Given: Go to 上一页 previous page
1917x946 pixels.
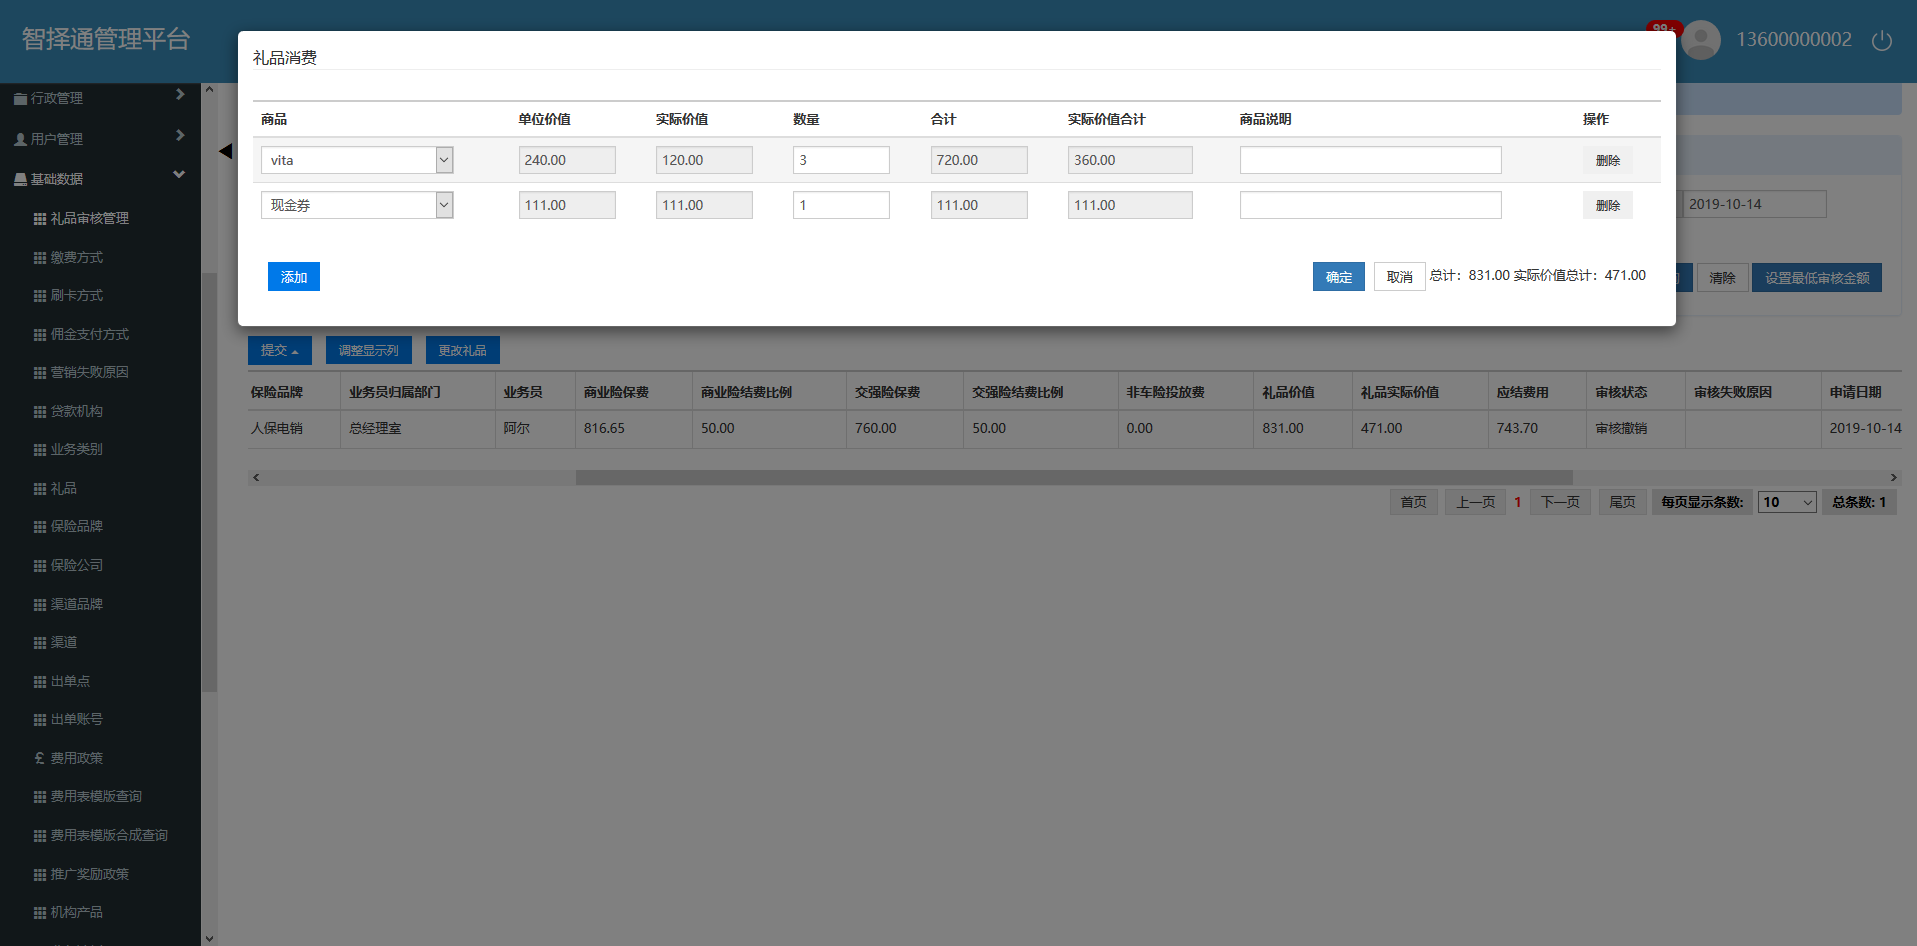Looking at the screenshot, I should tap(1476, 502).
